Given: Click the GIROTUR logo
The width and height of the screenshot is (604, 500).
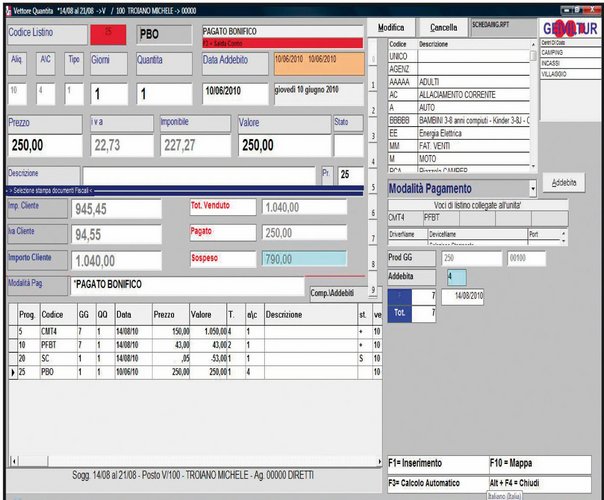Looking at the screenshot, I should (x=569, y=28).
